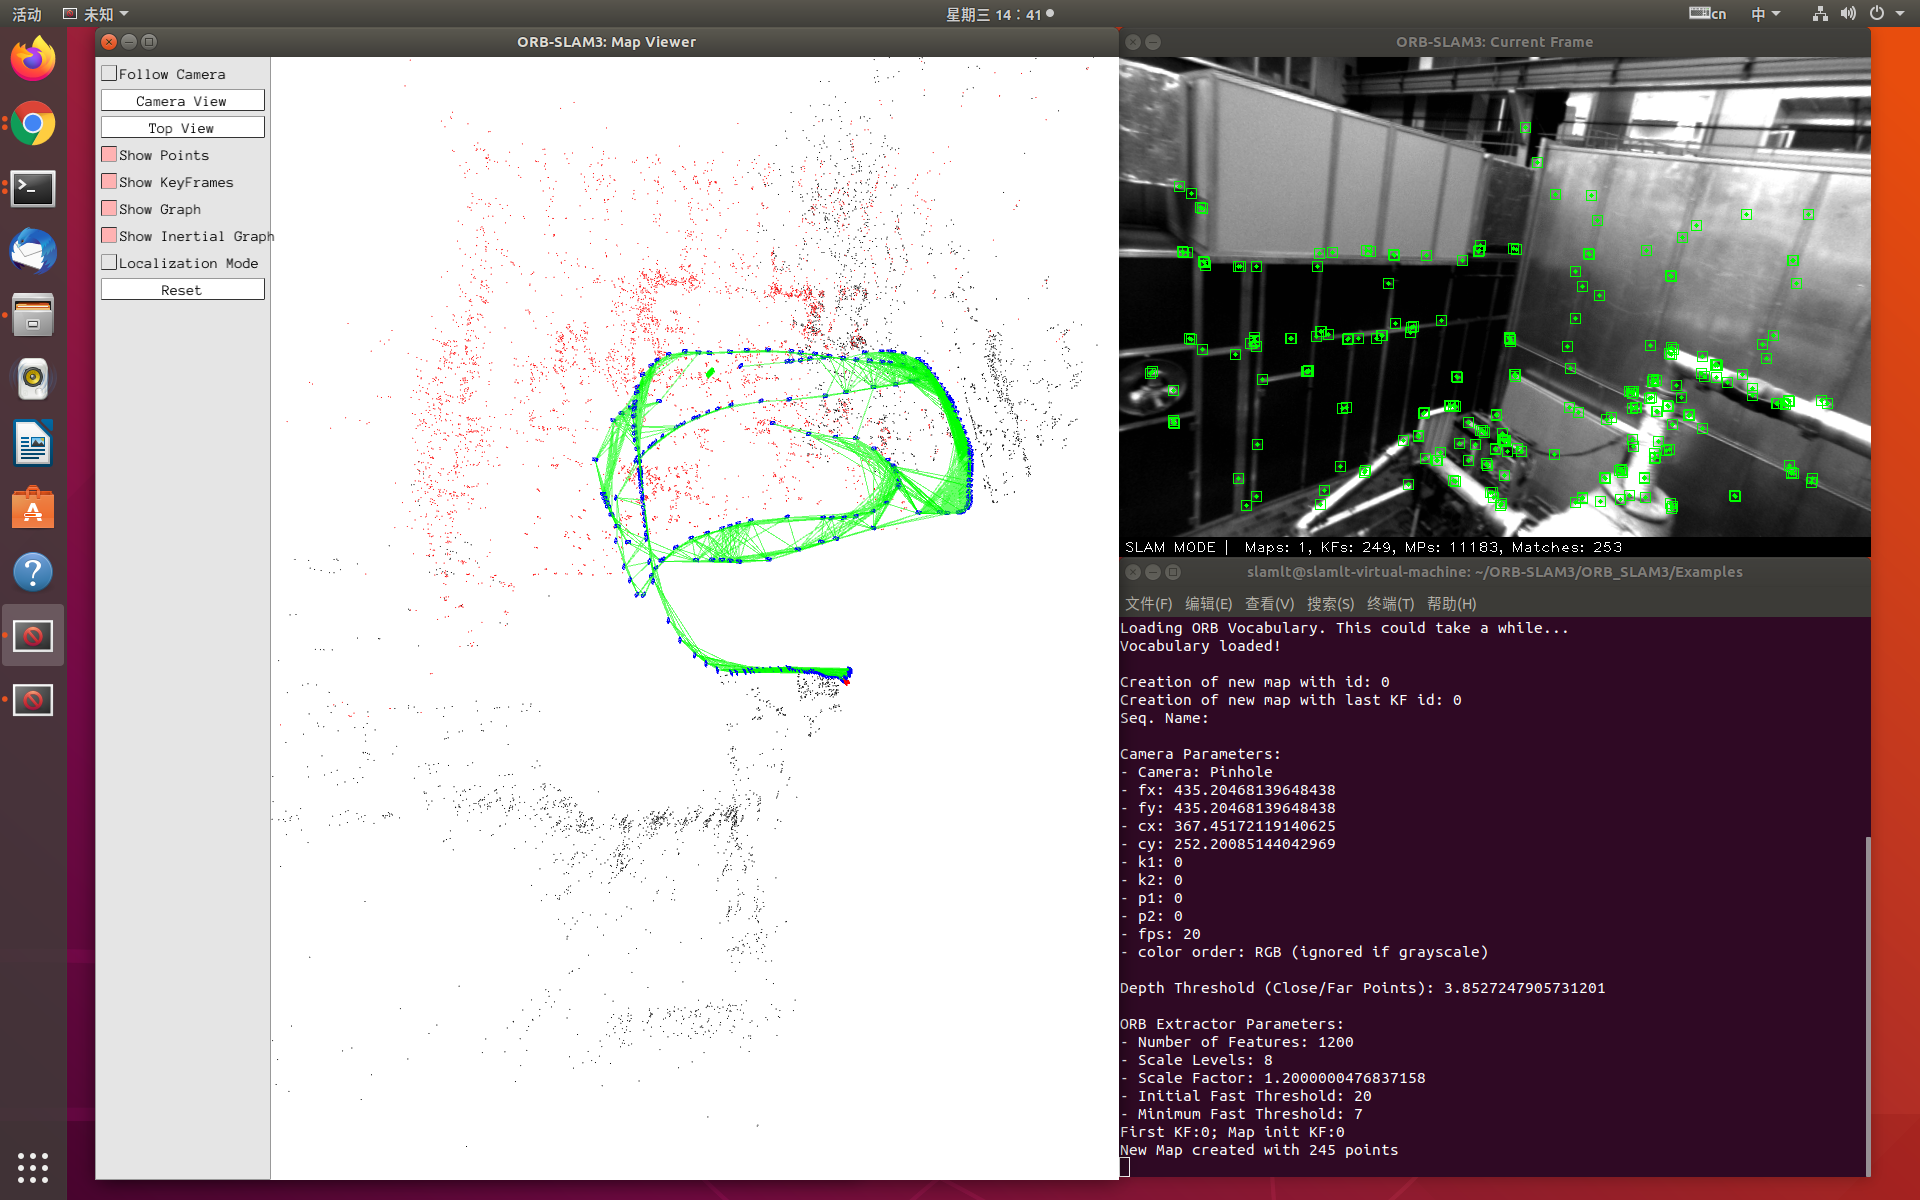Image resolution: width=1920 pixels, height=1200 pixels.
Task: Open Thunderbird mail from the dock
Action: pyautogui.click(x=33, y=252)
